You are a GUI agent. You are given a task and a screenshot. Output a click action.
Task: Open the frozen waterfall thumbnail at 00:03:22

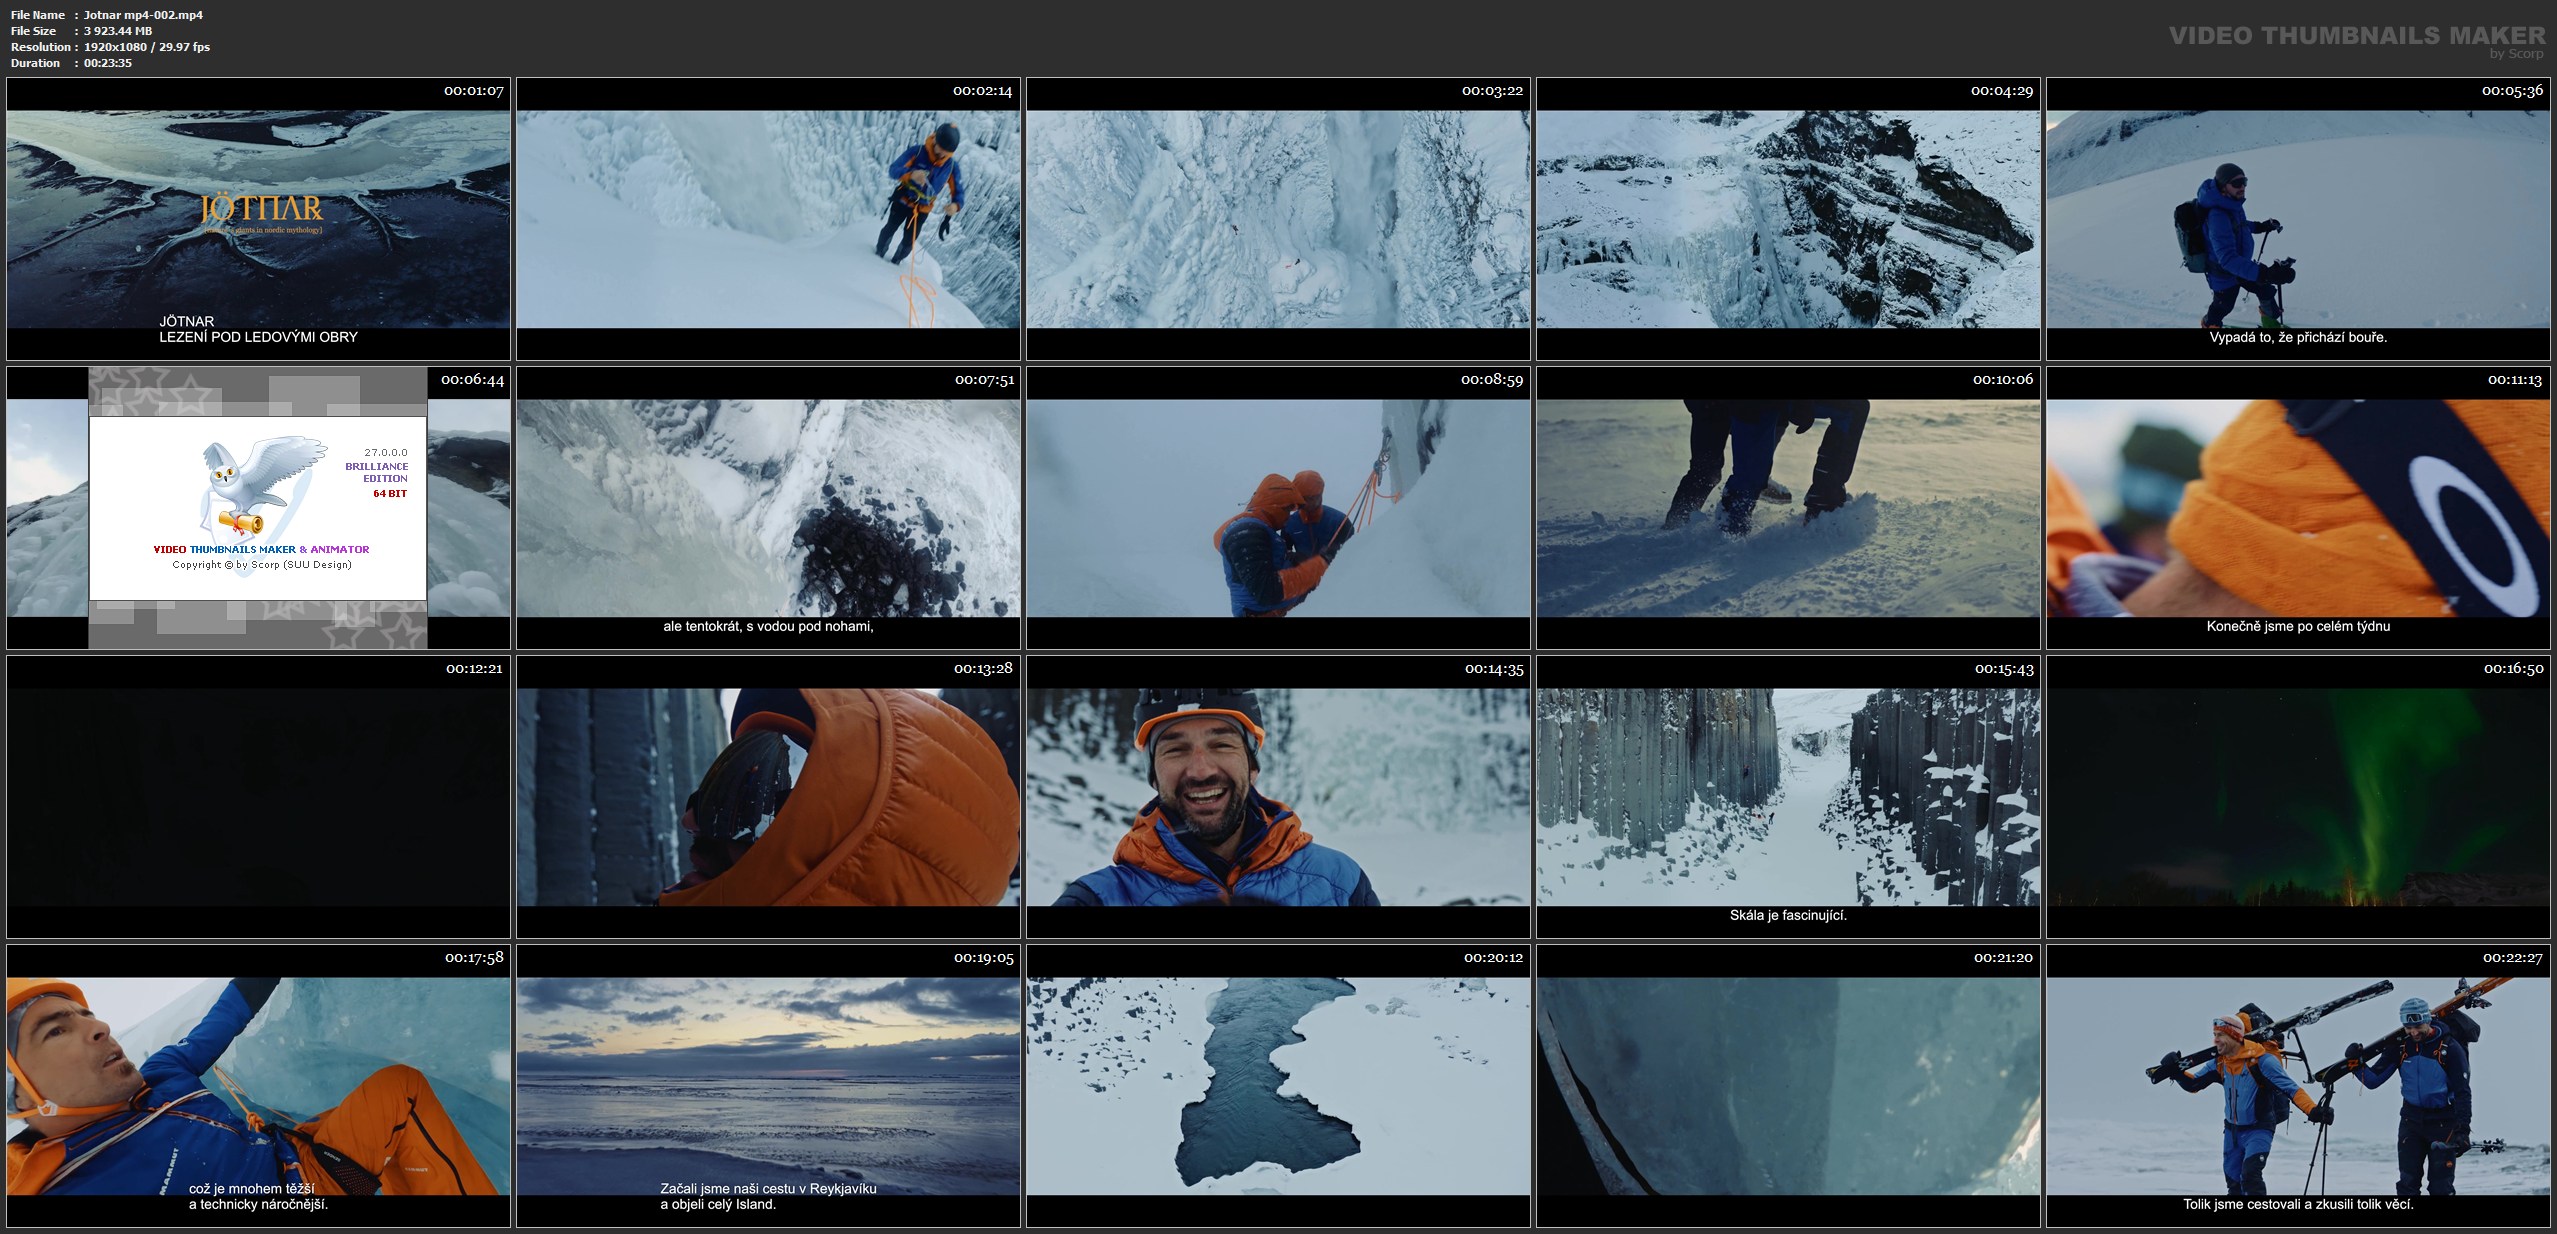(1278, 218)
